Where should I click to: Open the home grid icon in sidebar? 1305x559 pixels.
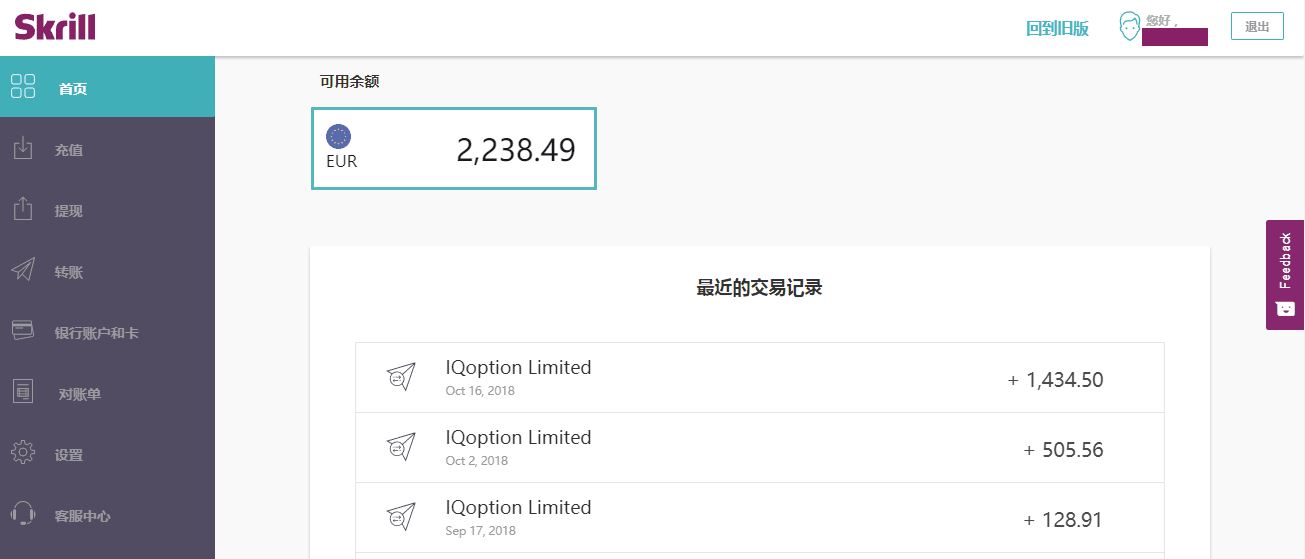pyautogui.click(x=23, y=86)
